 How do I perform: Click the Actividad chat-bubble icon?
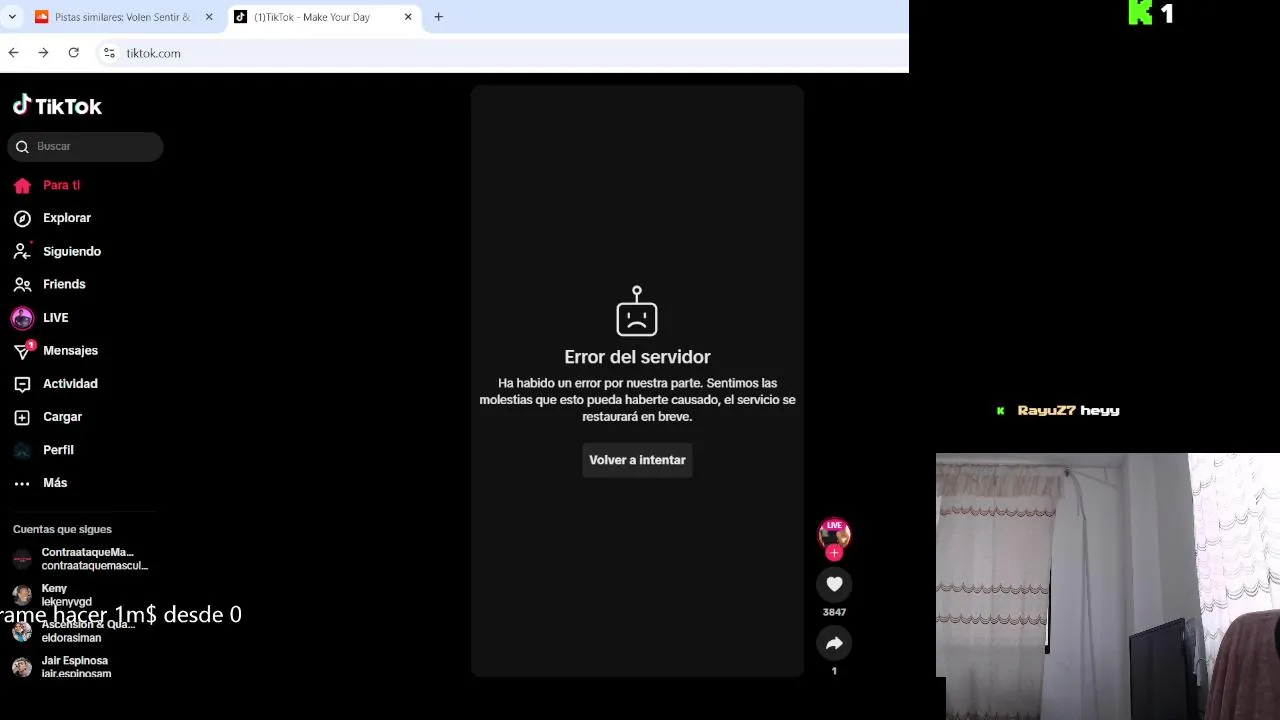pyautogui.click(x=22, y=384)
